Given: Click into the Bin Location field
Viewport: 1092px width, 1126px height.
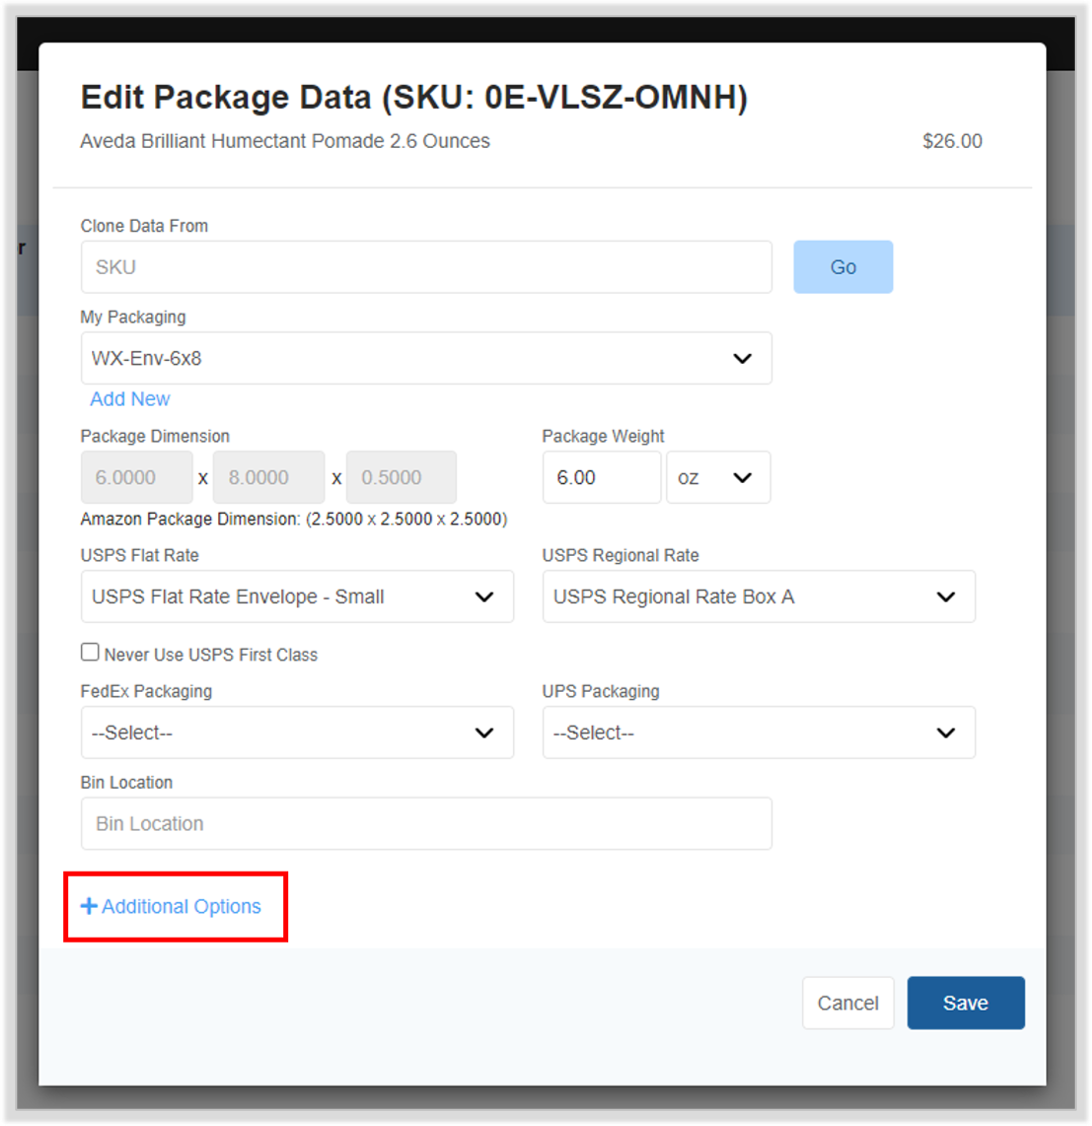Looking at the screenshot, I should [x=426, y=824].
